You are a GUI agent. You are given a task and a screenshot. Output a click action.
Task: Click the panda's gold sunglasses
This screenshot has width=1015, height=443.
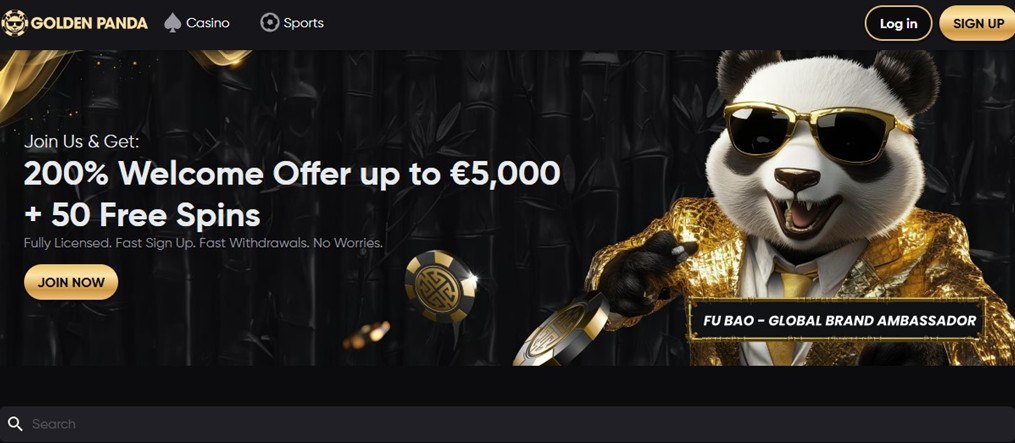click(x=817, y=130)
